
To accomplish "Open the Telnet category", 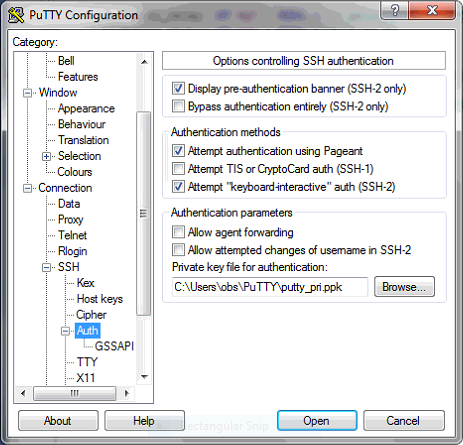I will (x=72, y=235).
